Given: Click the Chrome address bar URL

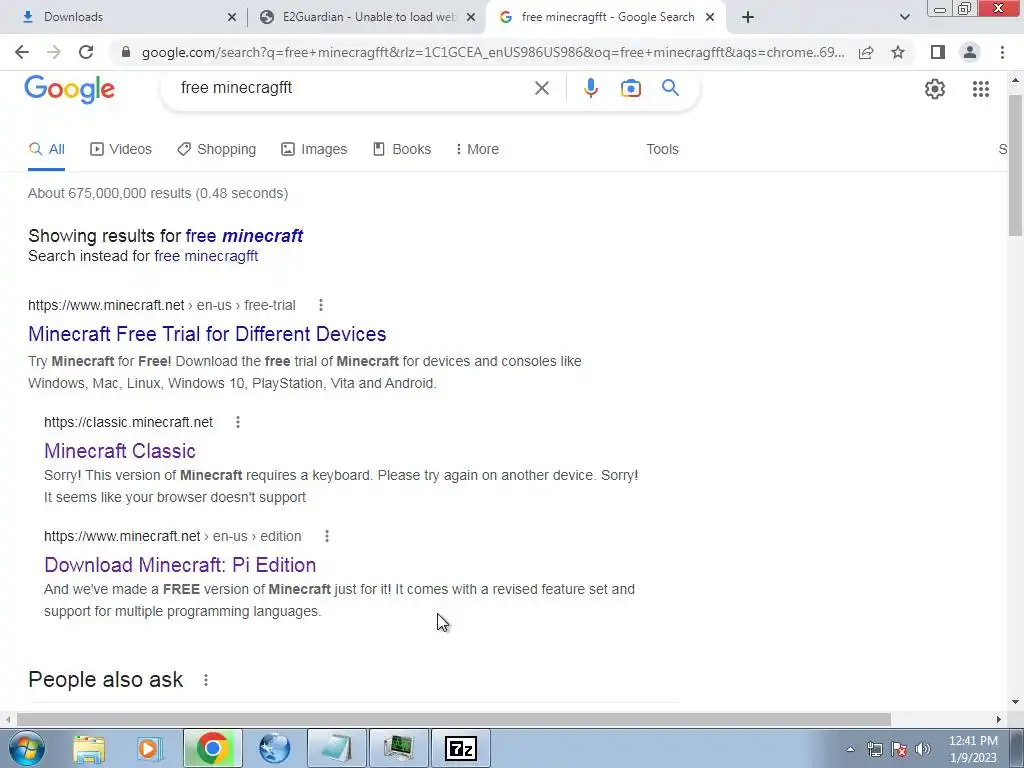Looking at the screenshot, I should click(493, 52).
